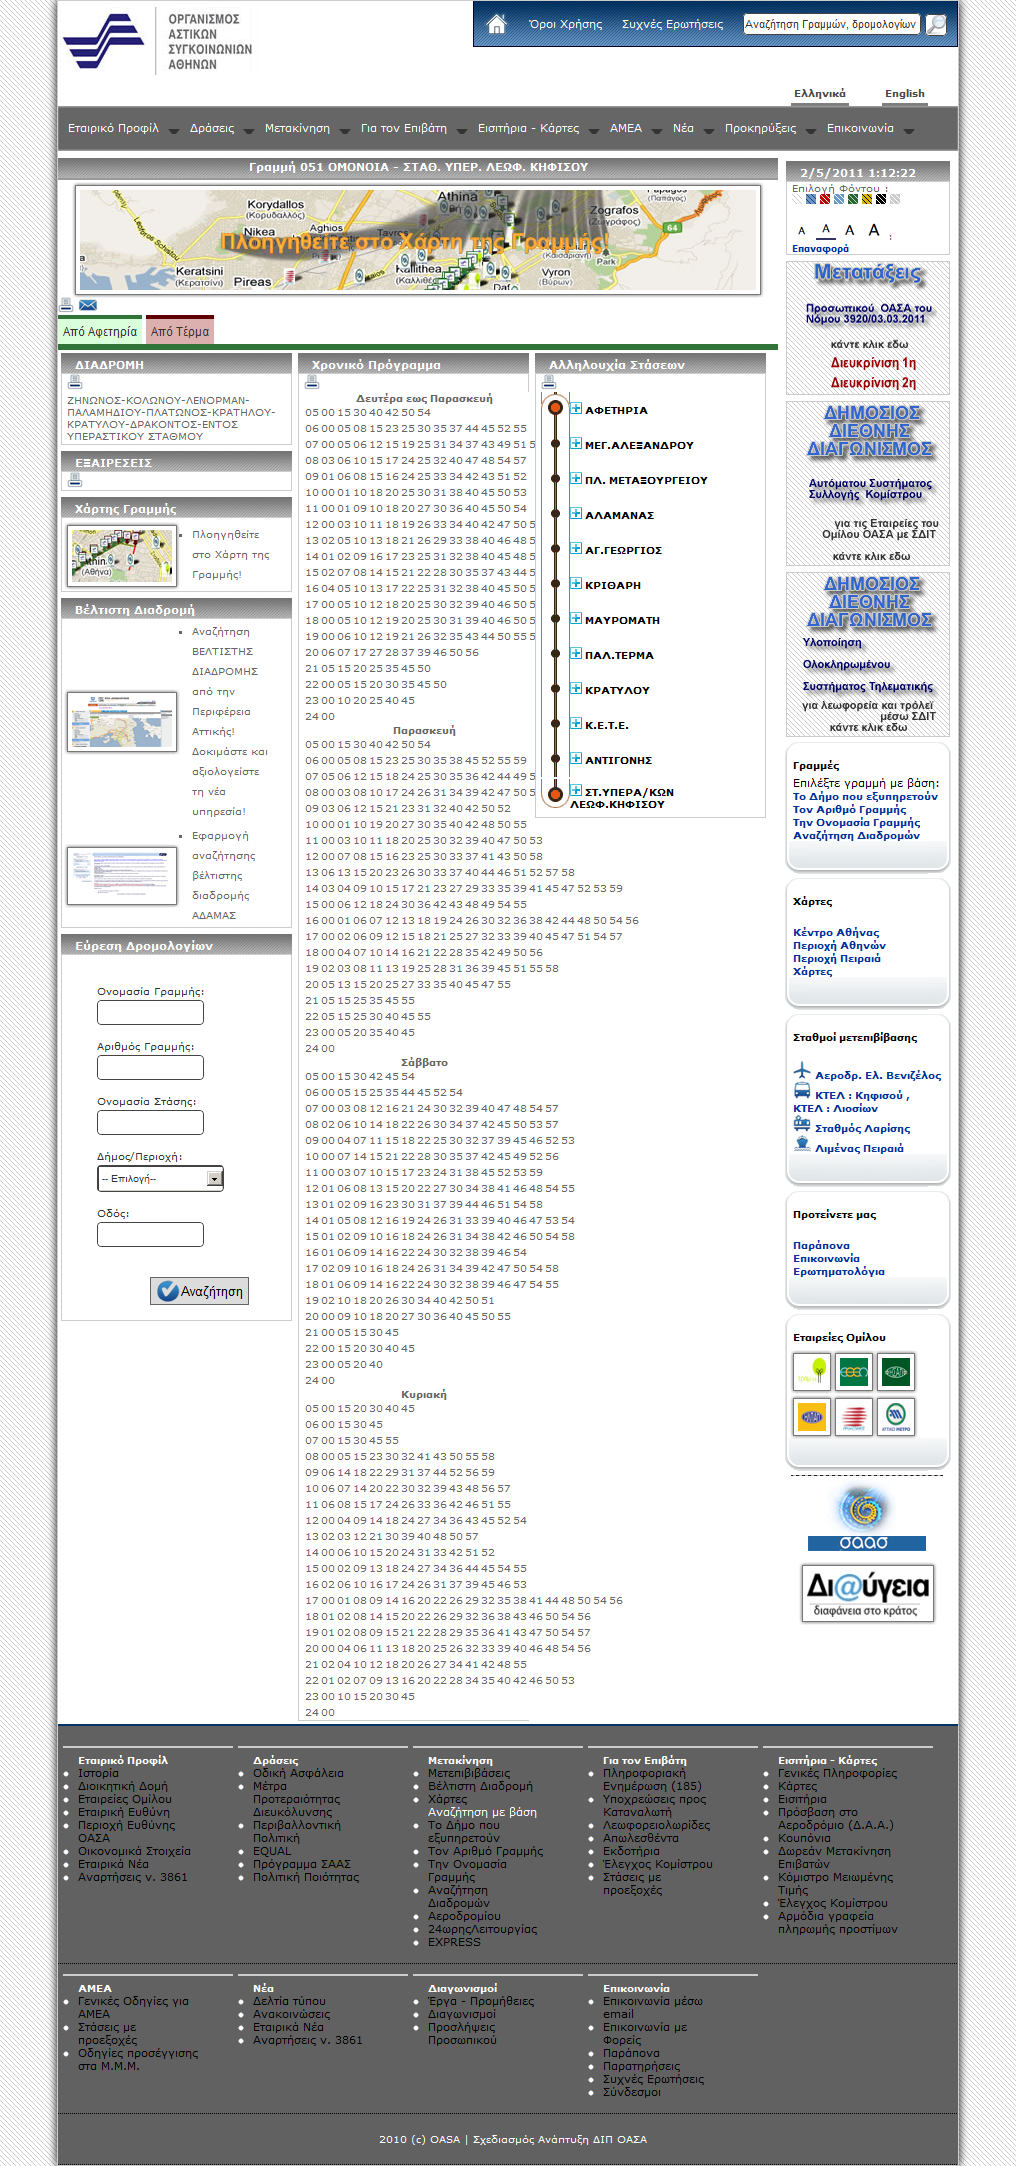Open the Εισιτήρια - Κάρτες menu
Viewport: 1016px width, 2166px height.
(x=528, y=128)
